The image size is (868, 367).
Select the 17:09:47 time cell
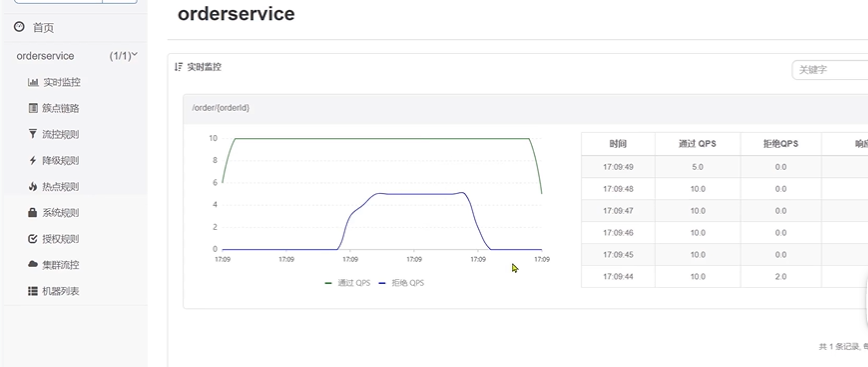click(618, 211)
